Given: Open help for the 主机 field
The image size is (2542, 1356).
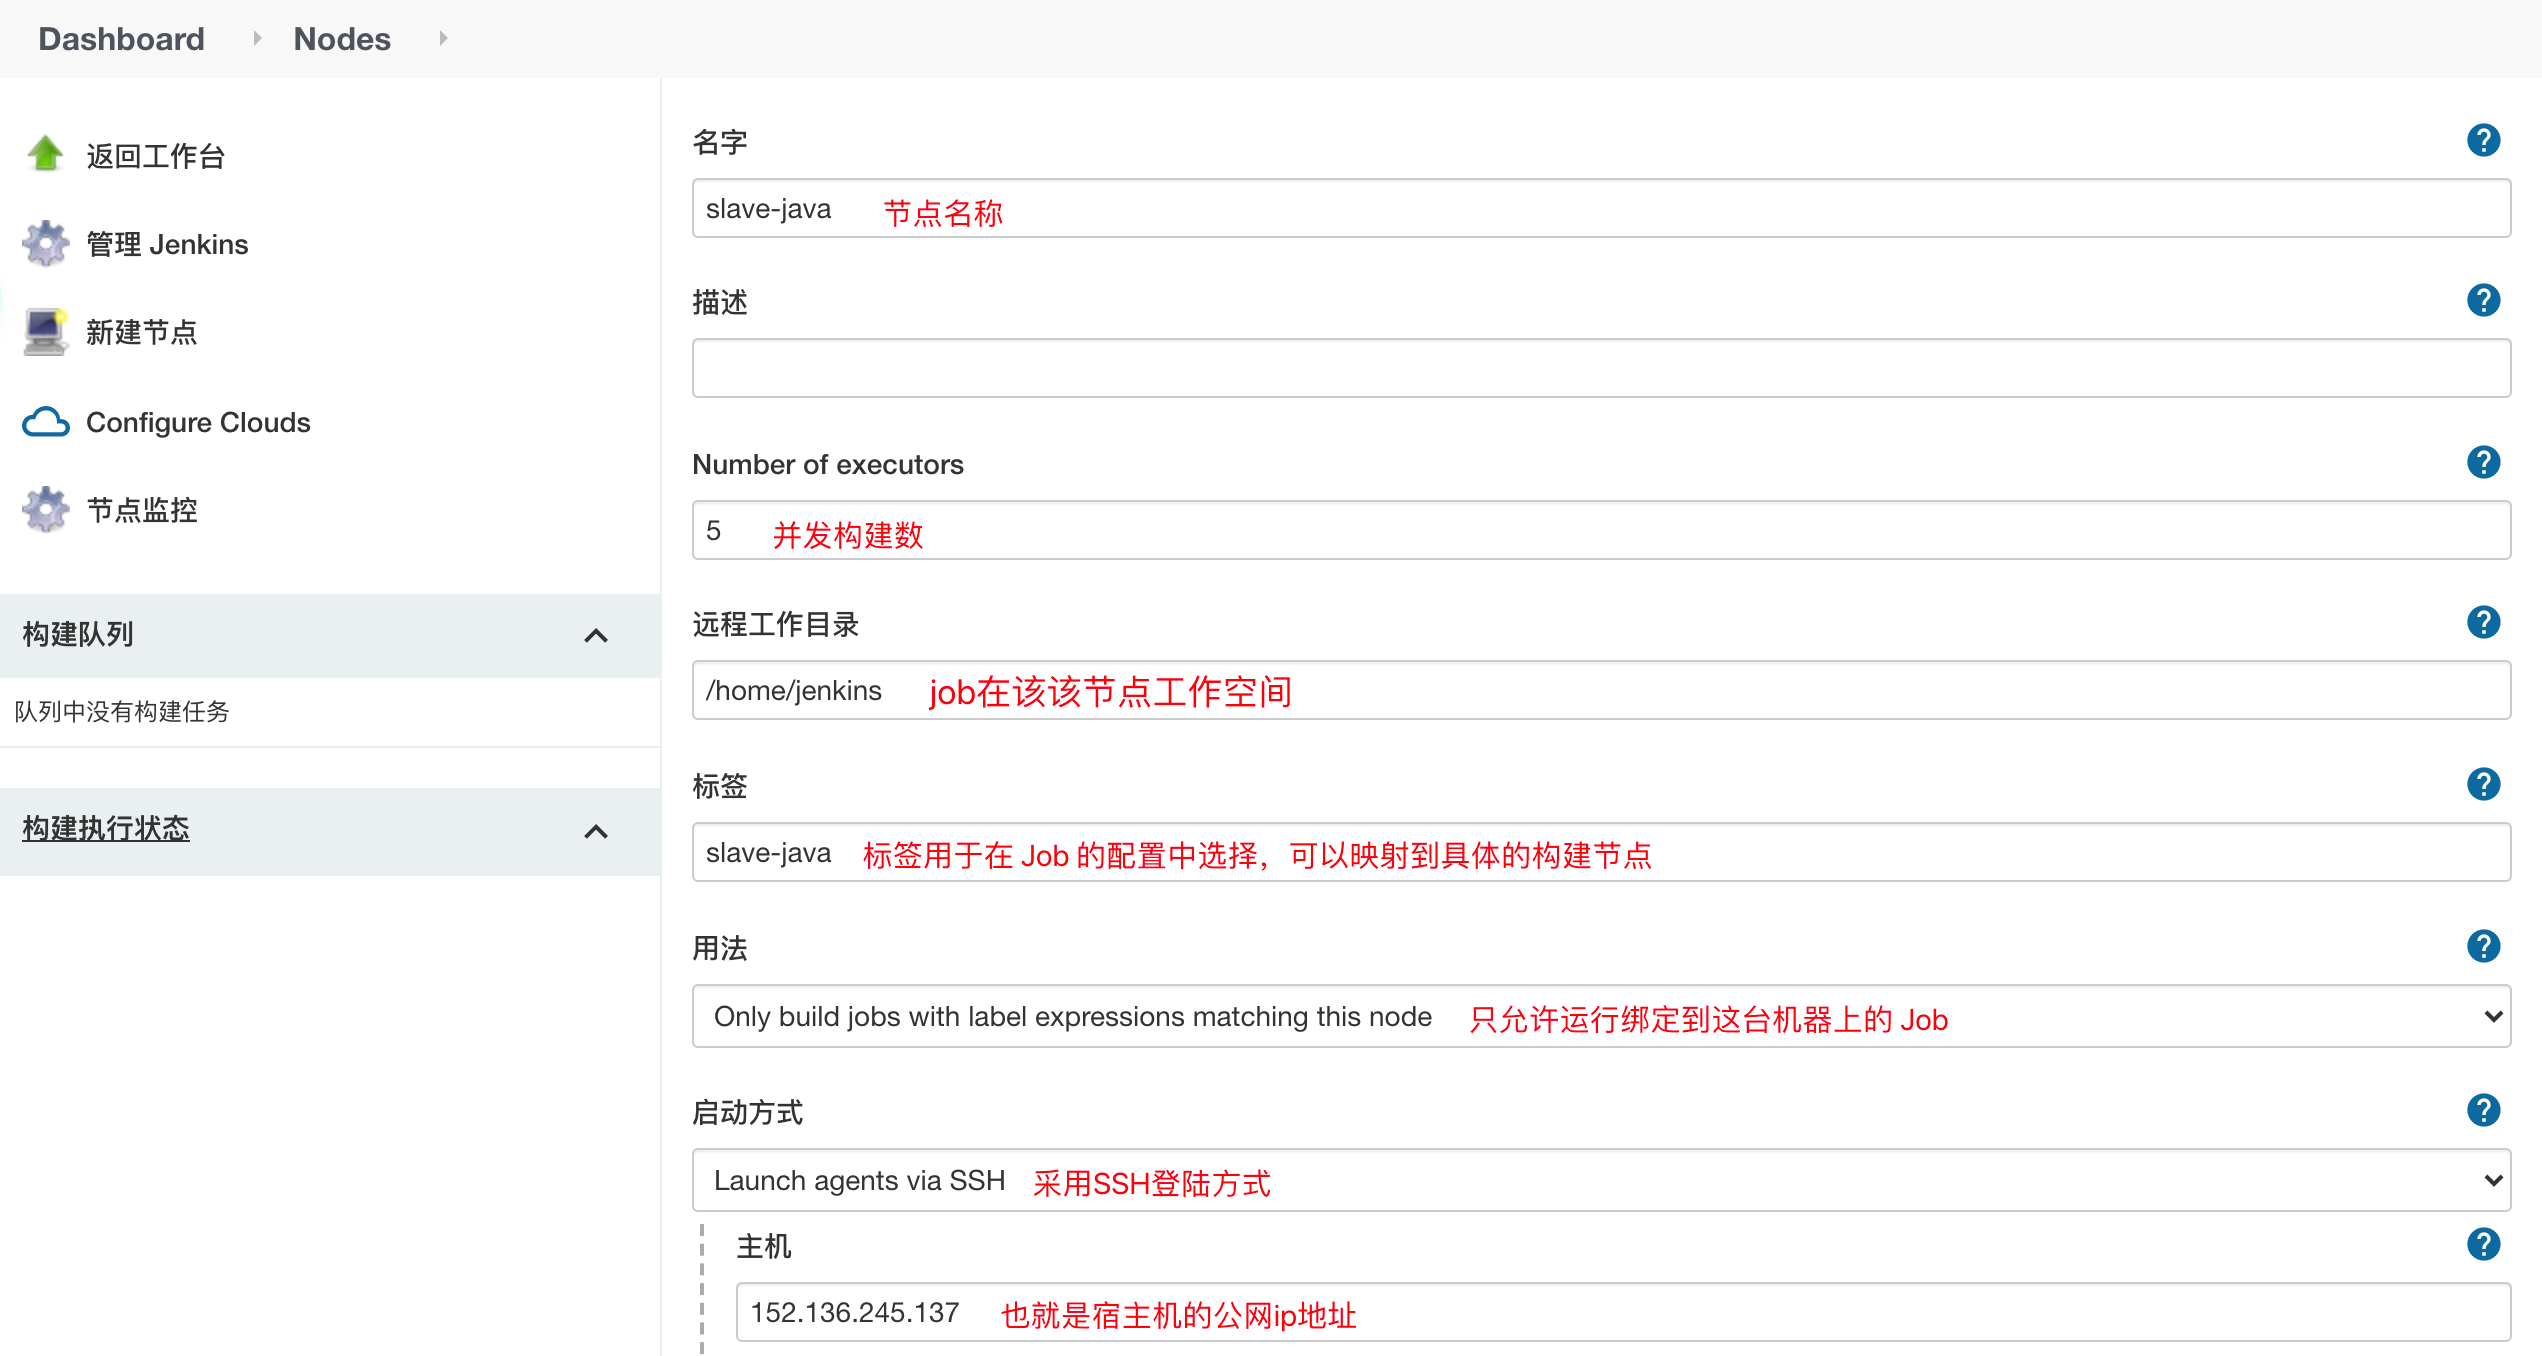Looking at the screenshot, I should [2483, 1245].
